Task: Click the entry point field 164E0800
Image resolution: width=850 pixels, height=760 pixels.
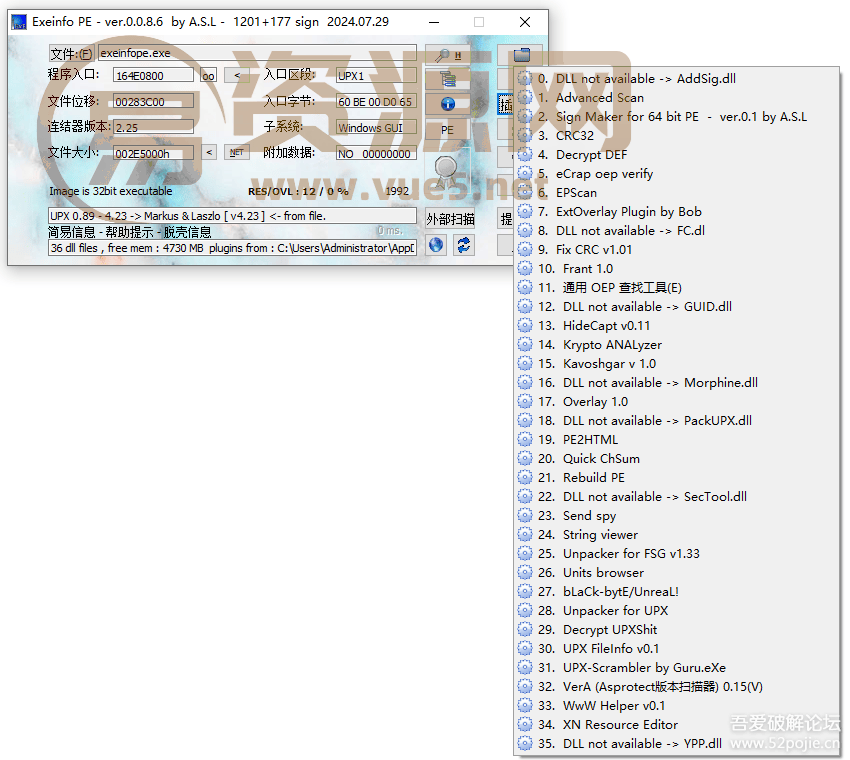Action: click(153, 76)
